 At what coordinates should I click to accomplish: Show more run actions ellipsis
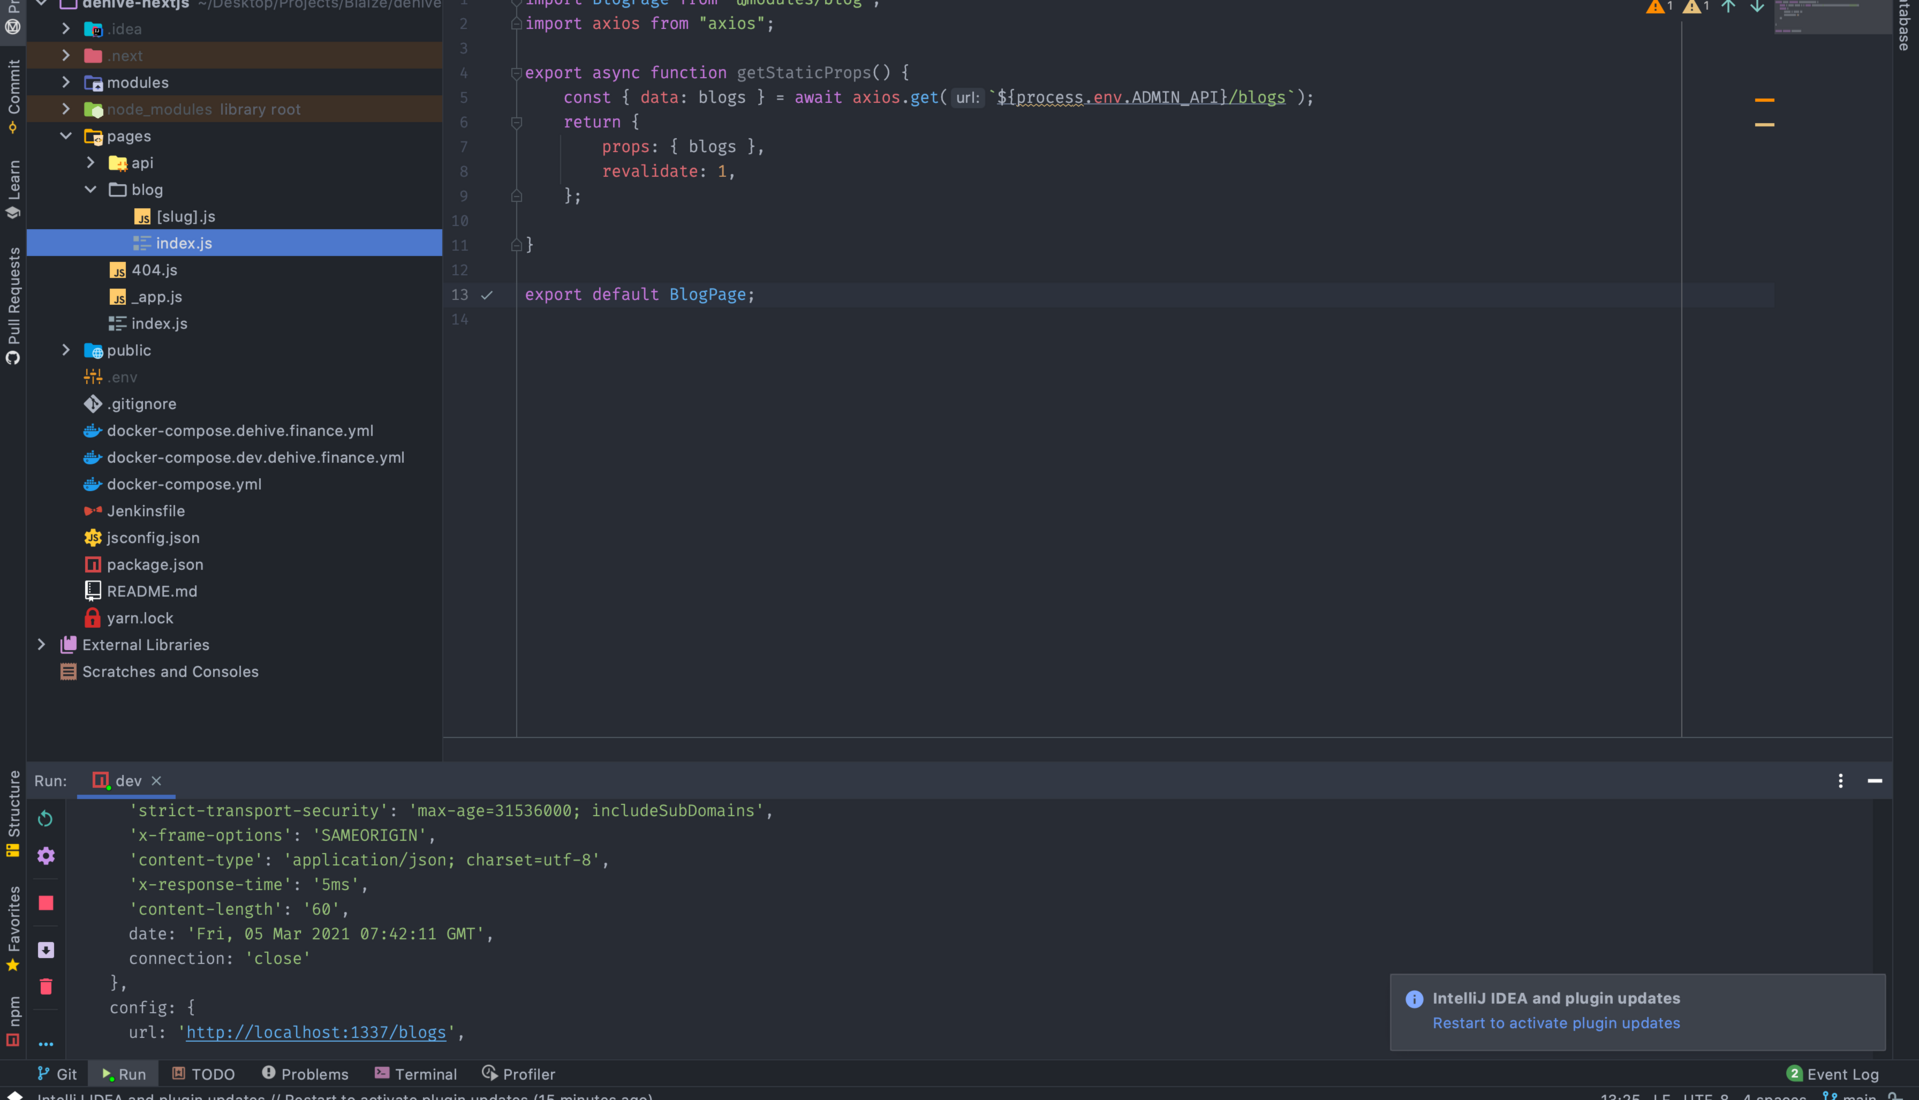point(46,1044)
